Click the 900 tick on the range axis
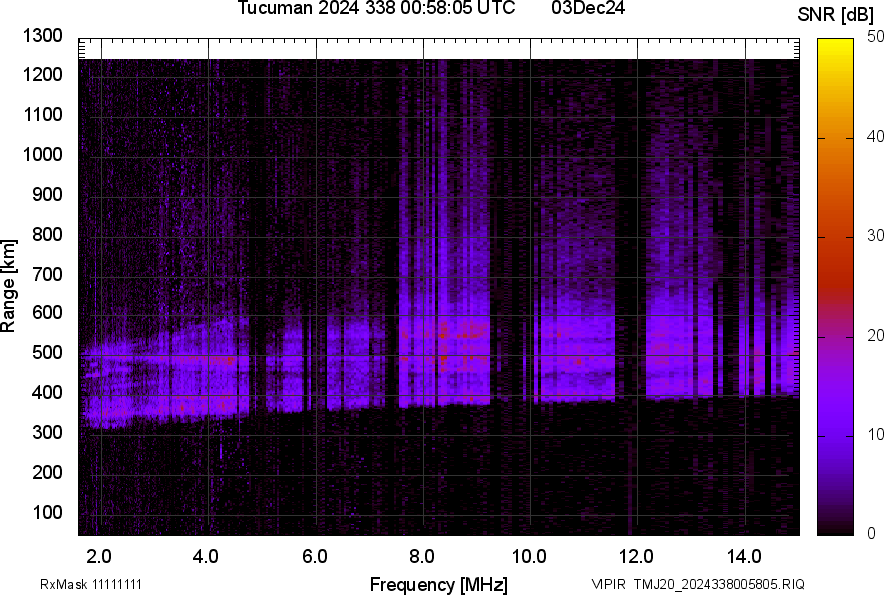The image size is (884, 595). coord(46,195)
